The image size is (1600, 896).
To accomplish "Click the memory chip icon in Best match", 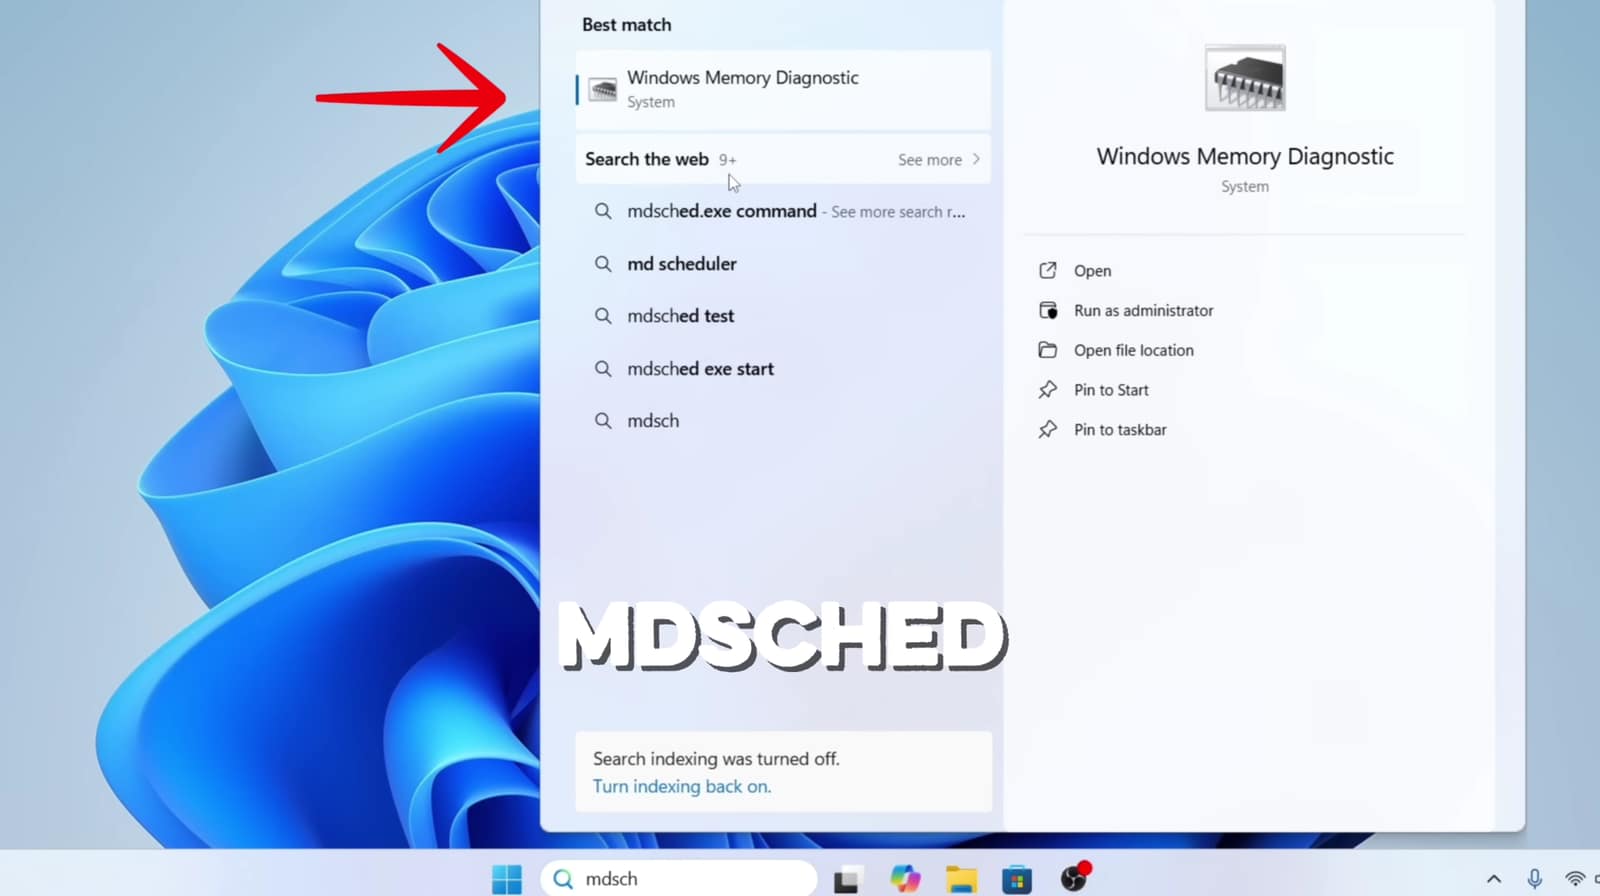I will point(602,90).
